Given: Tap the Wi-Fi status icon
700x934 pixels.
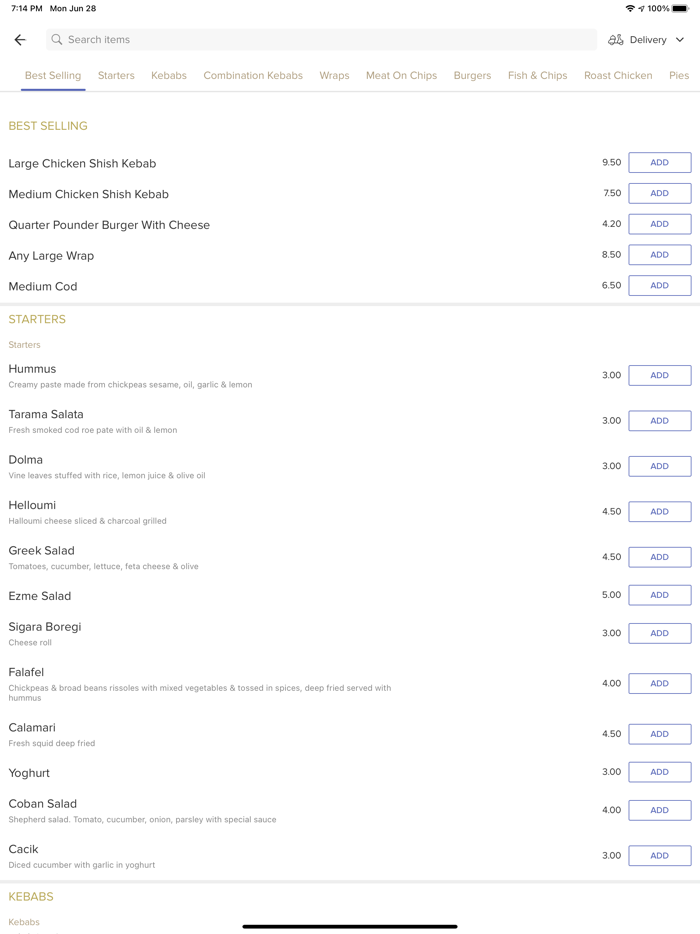Looking at the screenshot, I should click(x=629, y=8).
